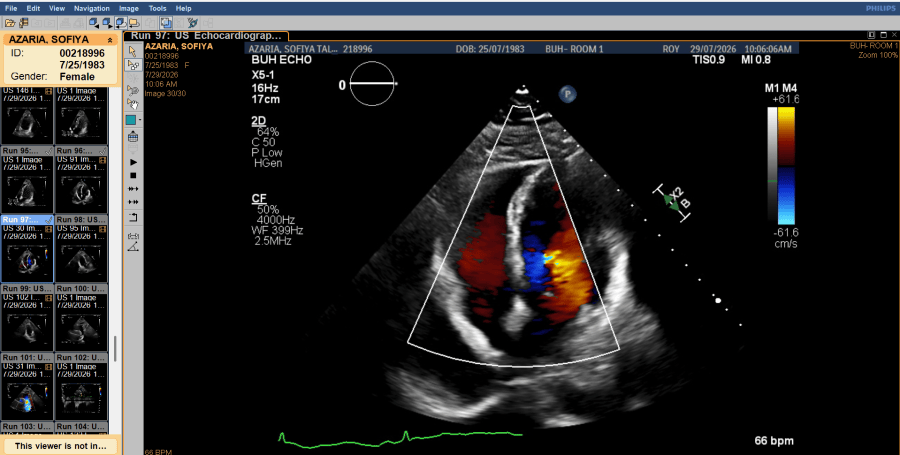Click the teal color square tool
Image resolution: width=900 pixels, height=455 pixels.
pyautogui.click(x=131, y=120)
